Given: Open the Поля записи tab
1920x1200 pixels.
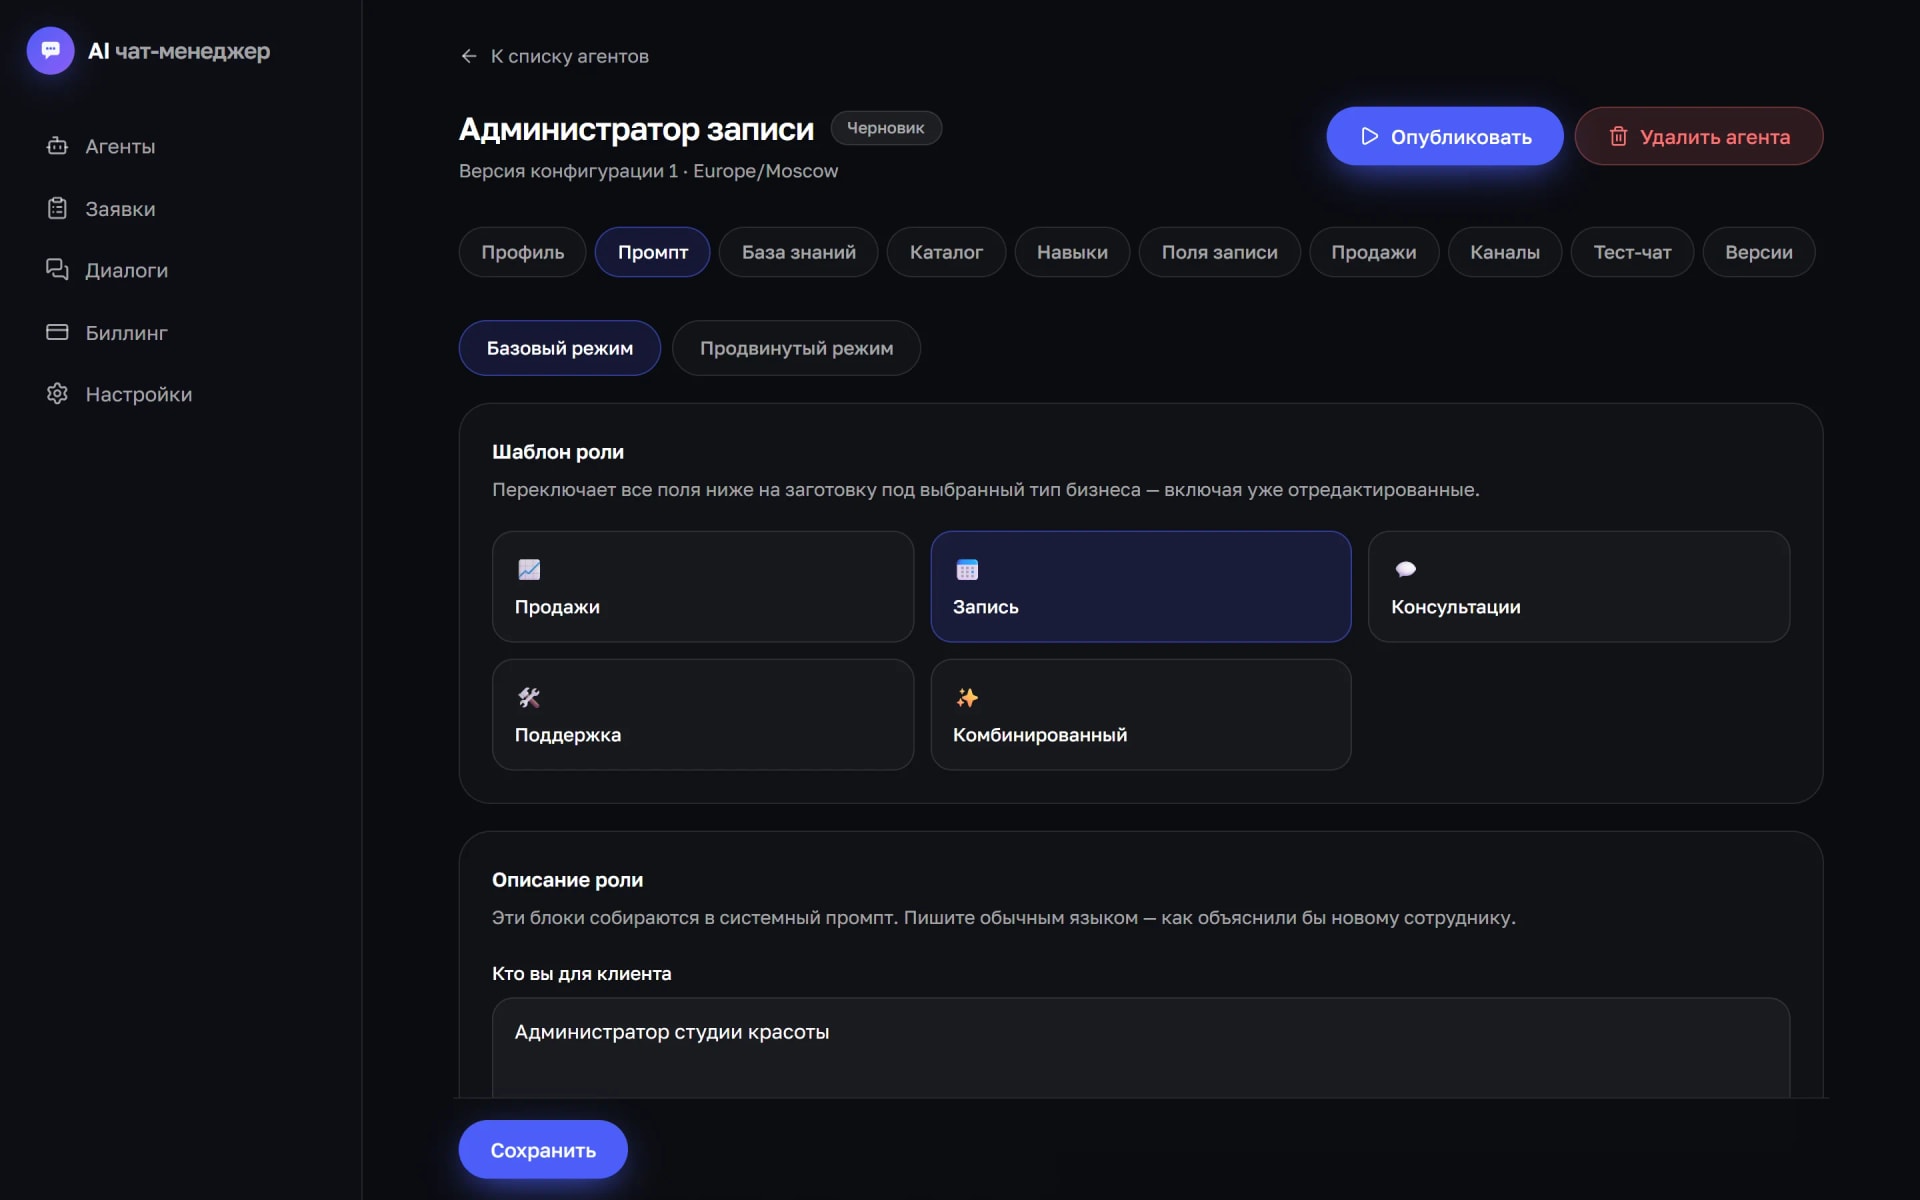Looking at the screenshot, I should [x=1220, y=252].
